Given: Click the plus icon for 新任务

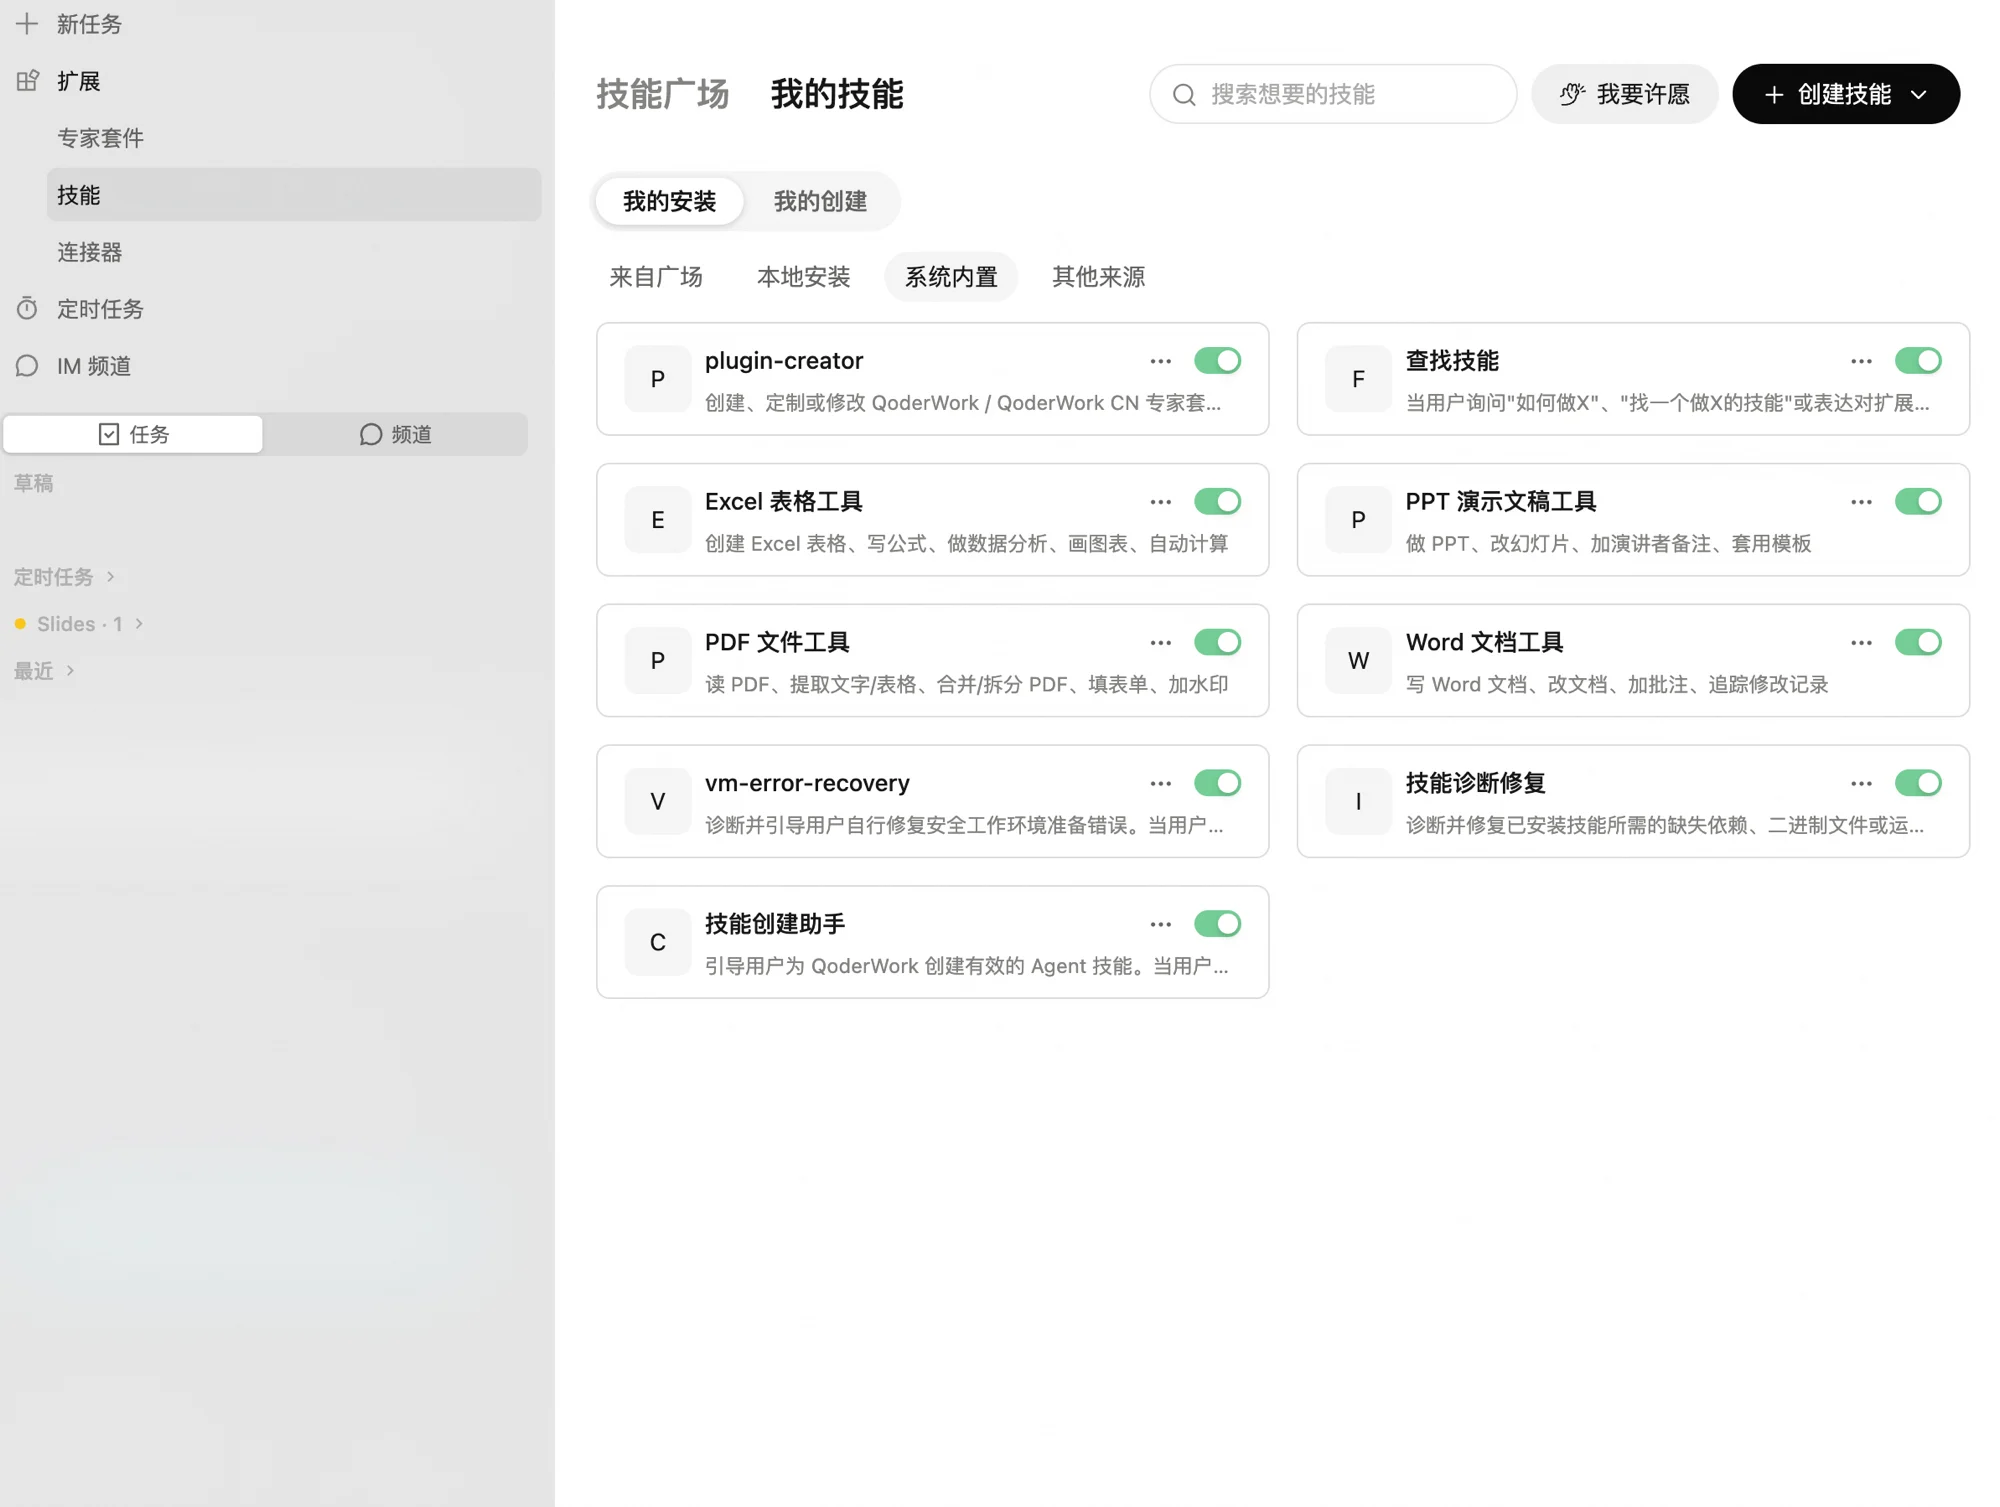Looking at the screenshot, I should tap(27, 24).
